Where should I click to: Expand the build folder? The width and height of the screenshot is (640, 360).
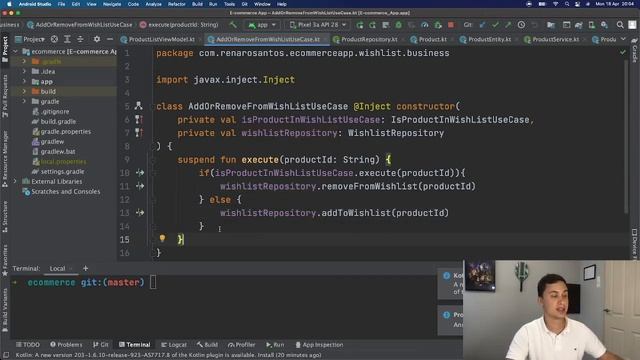pos(24,91)
